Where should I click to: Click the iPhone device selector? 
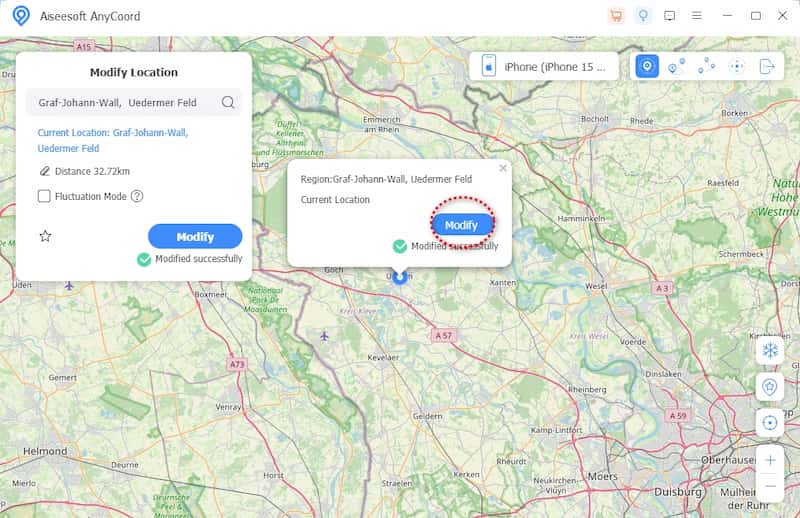coord(543,66)
